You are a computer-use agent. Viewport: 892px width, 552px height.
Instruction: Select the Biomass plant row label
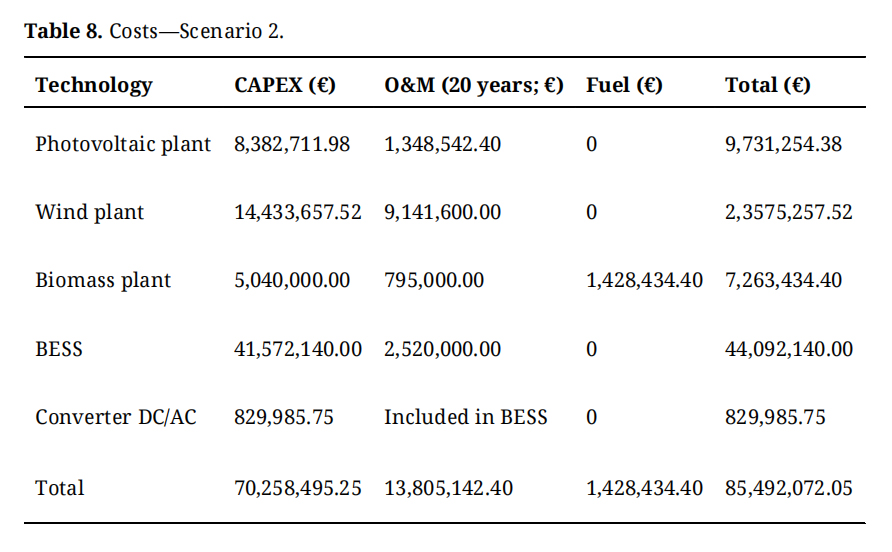pos(103,280)
